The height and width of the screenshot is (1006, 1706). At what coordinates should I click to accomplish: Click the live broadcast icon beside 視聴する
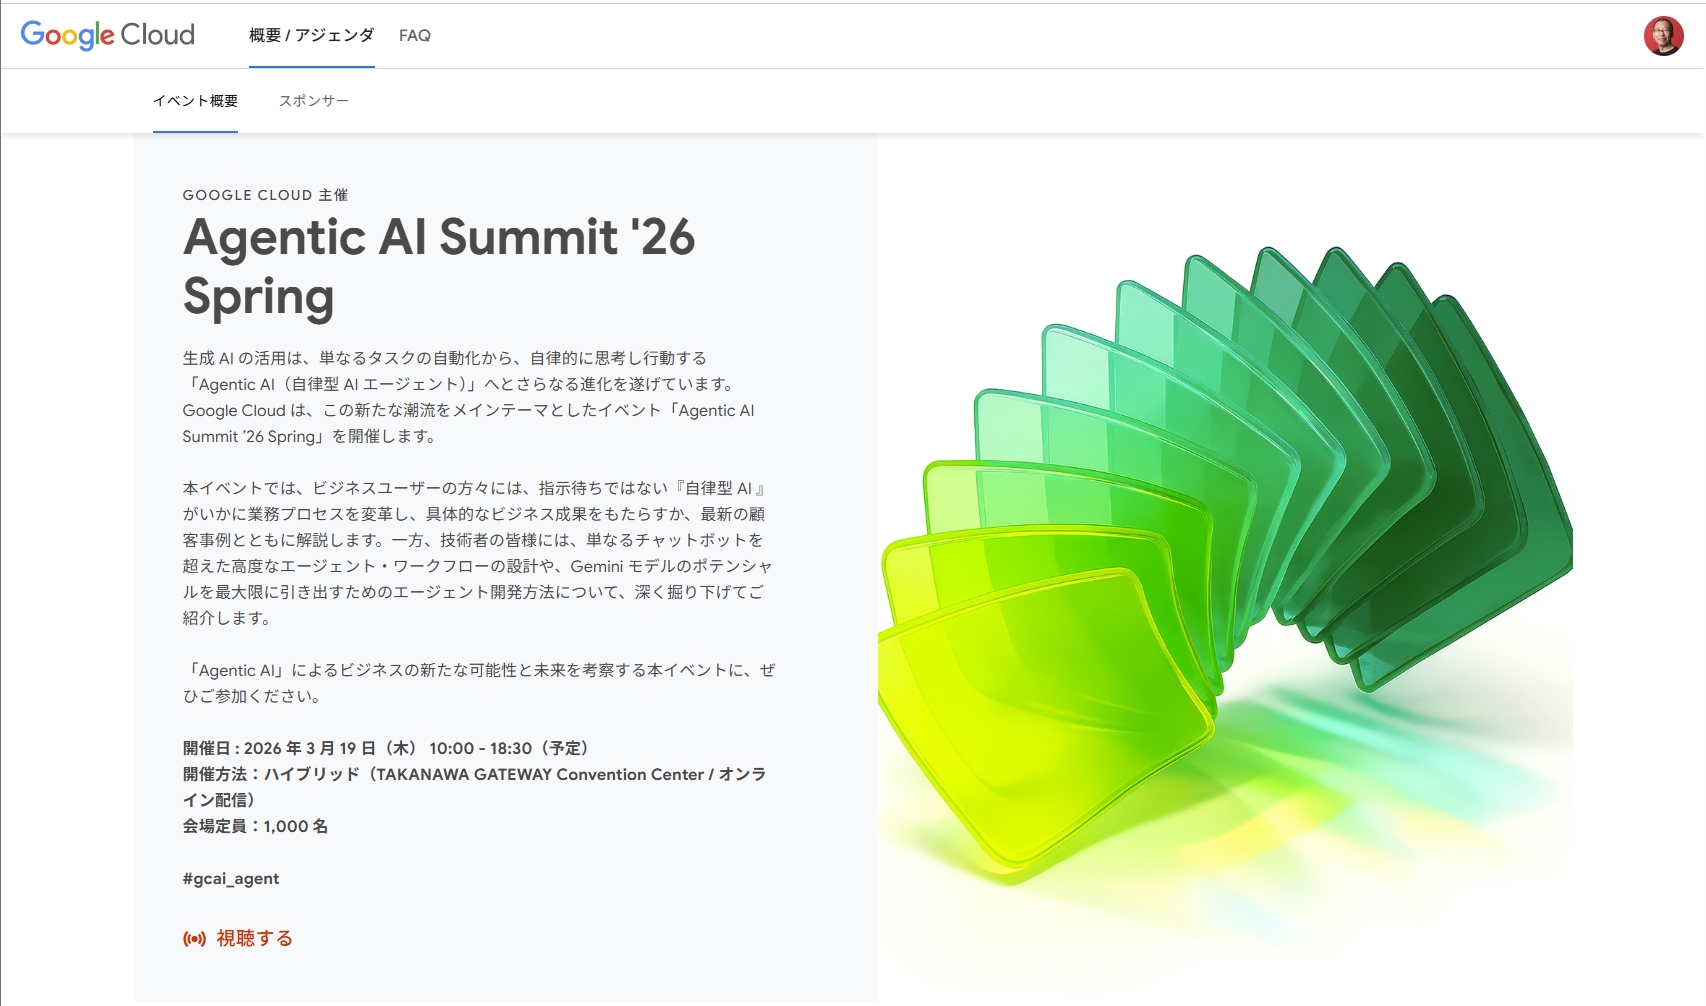(x=194, y=939)
